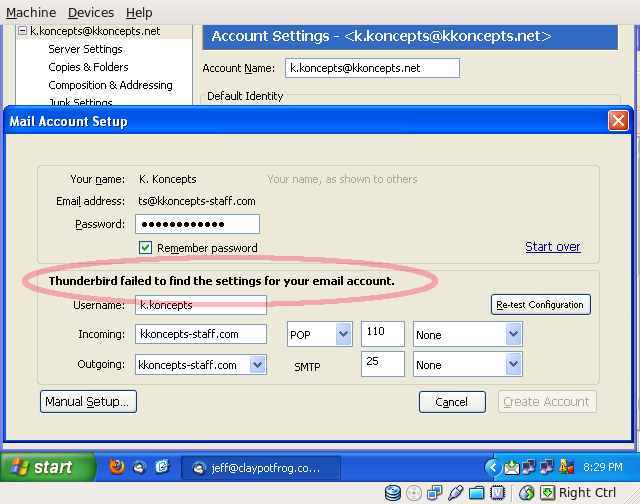Select the k.koncepts@kkoncepts.net account tree row
Viewport: 640px width, 504px height.
(x=104, y=31)
